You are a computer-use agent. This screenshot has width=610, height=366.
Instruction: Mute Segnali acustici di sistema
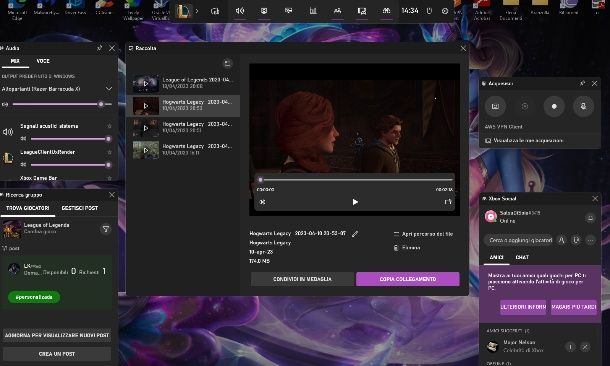(x=23, y=138)
